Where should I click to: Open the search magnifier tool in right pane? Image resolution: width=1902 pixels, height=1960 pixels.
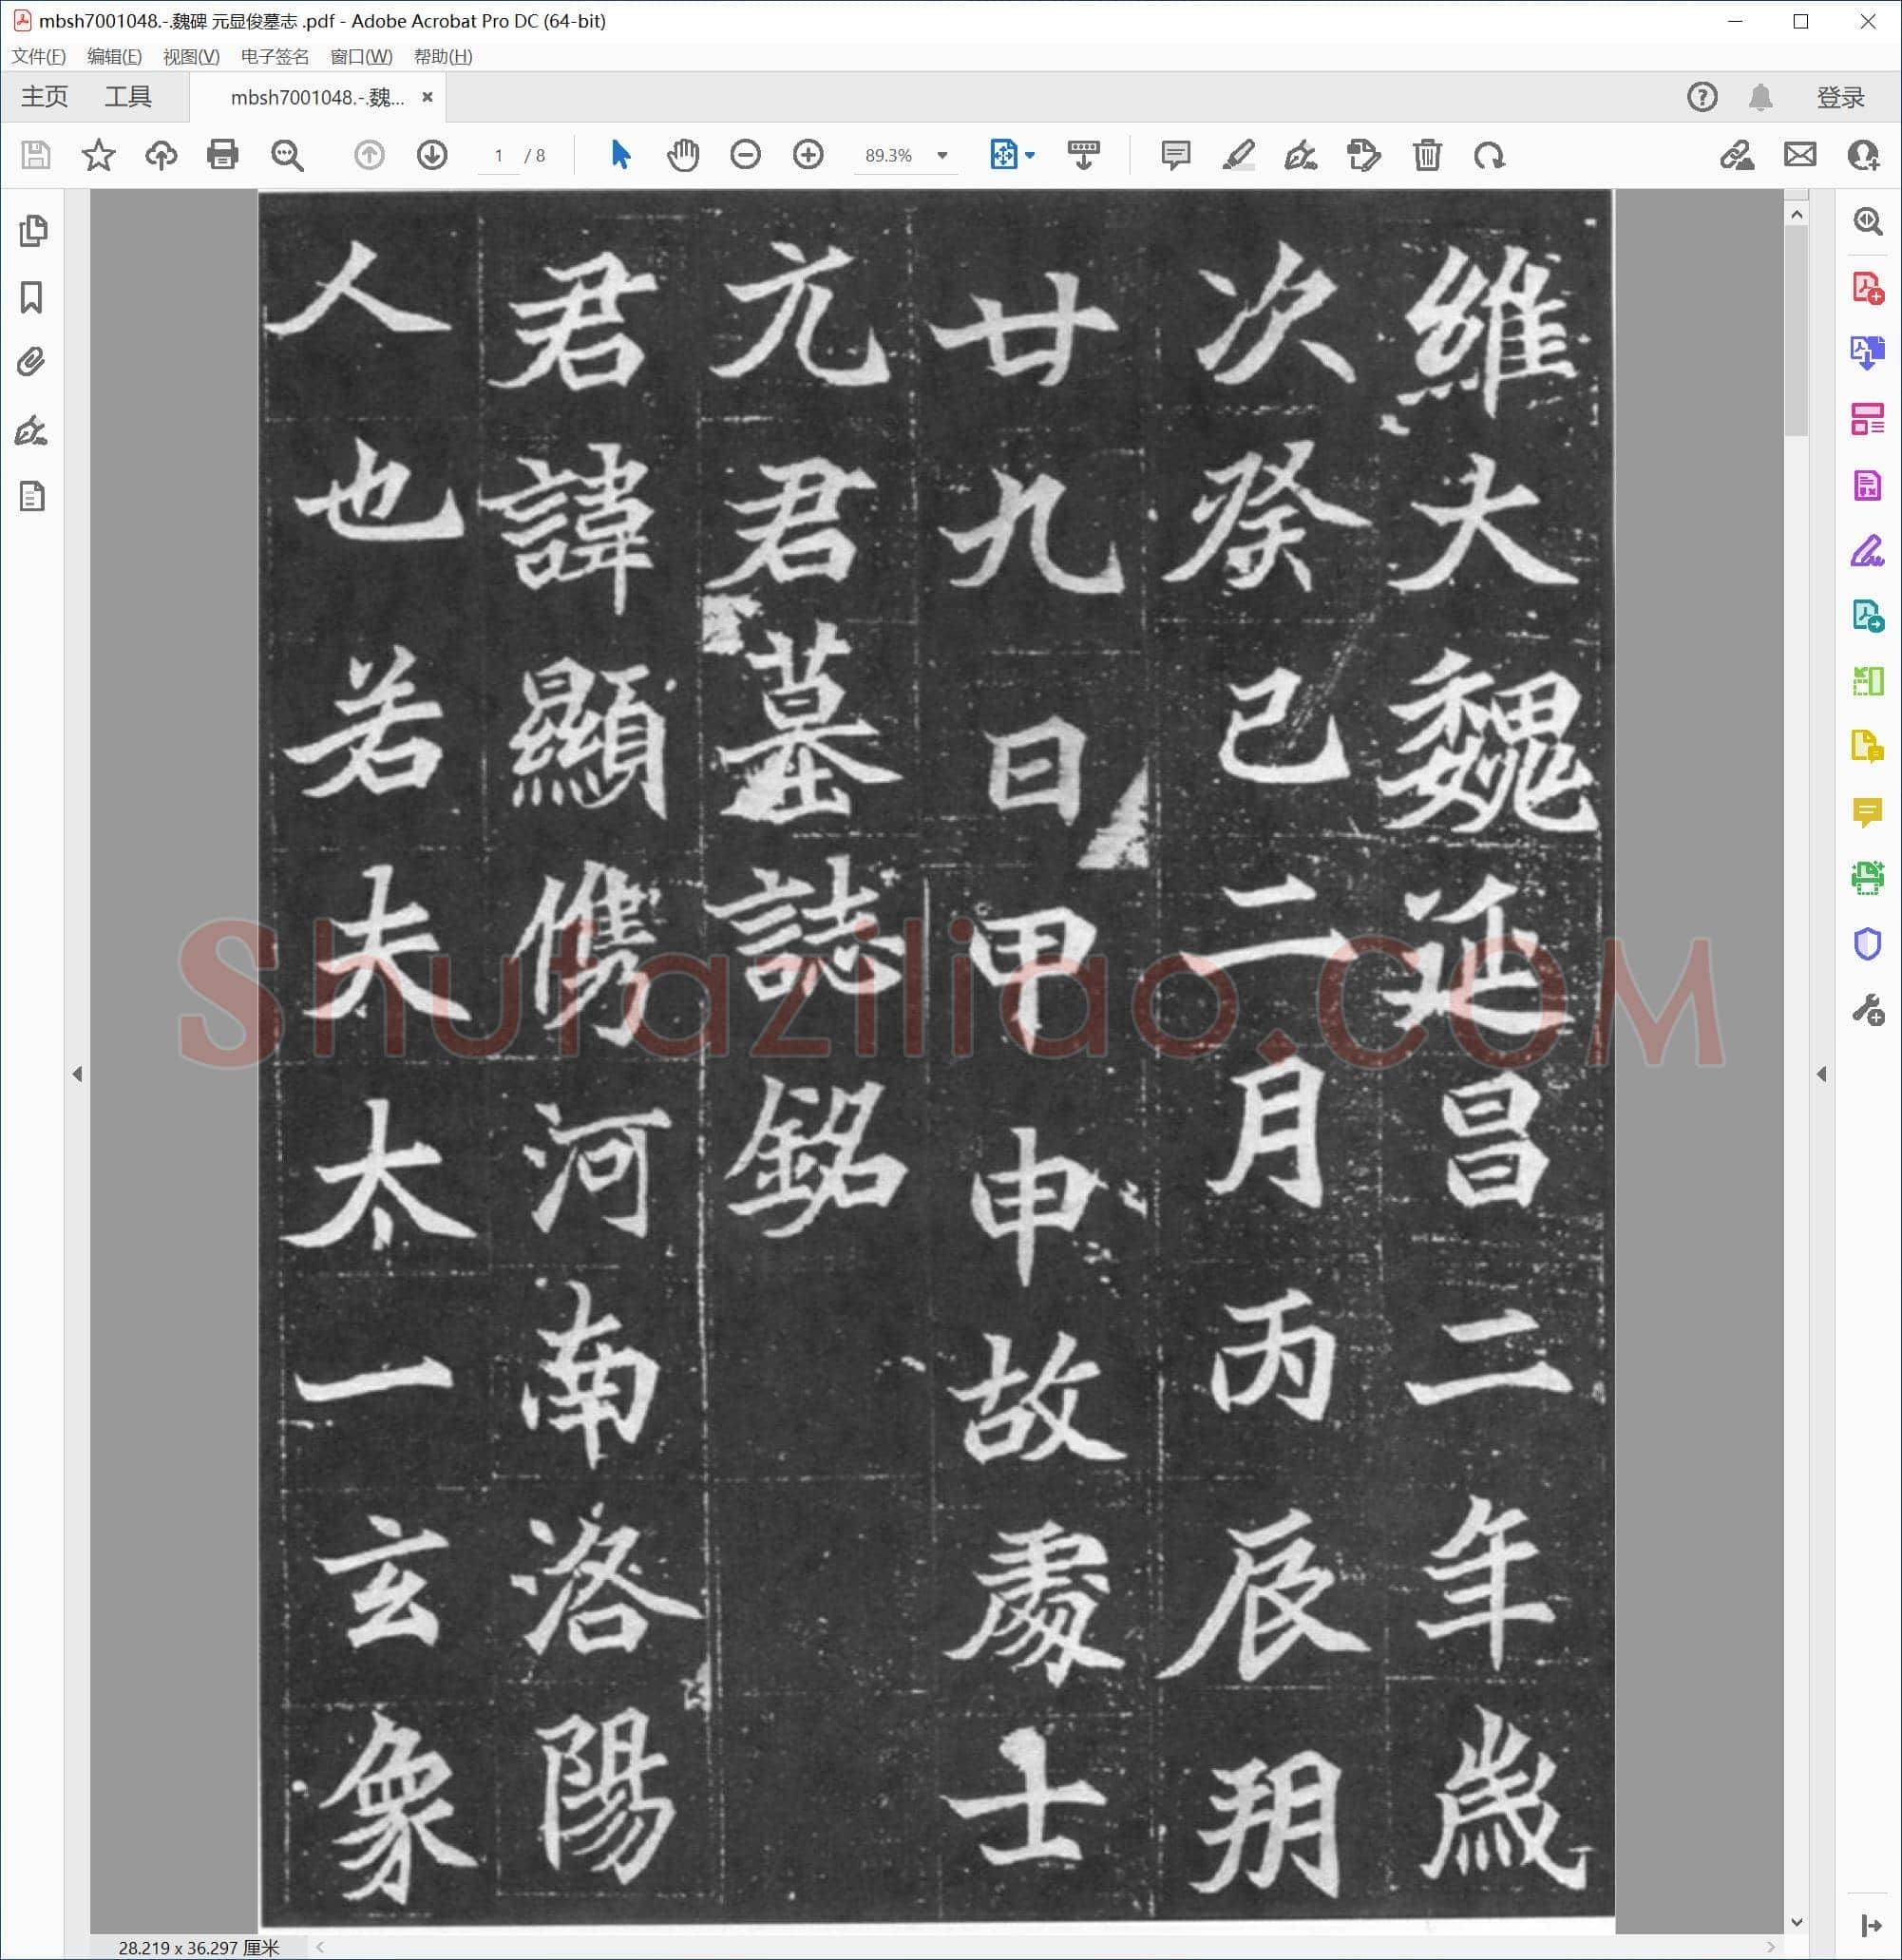[x=1867, y=221]
